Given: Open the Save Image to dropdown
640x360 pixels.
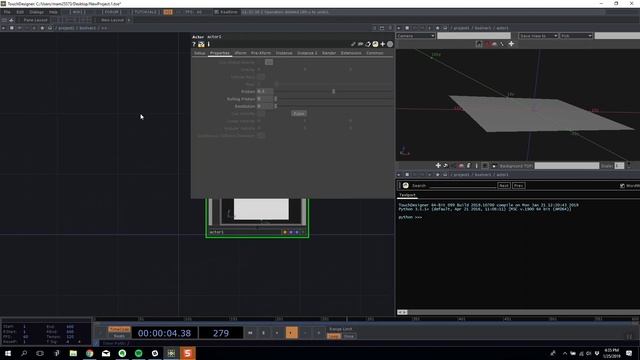Looking at the screenshot, I should [538, 36].
